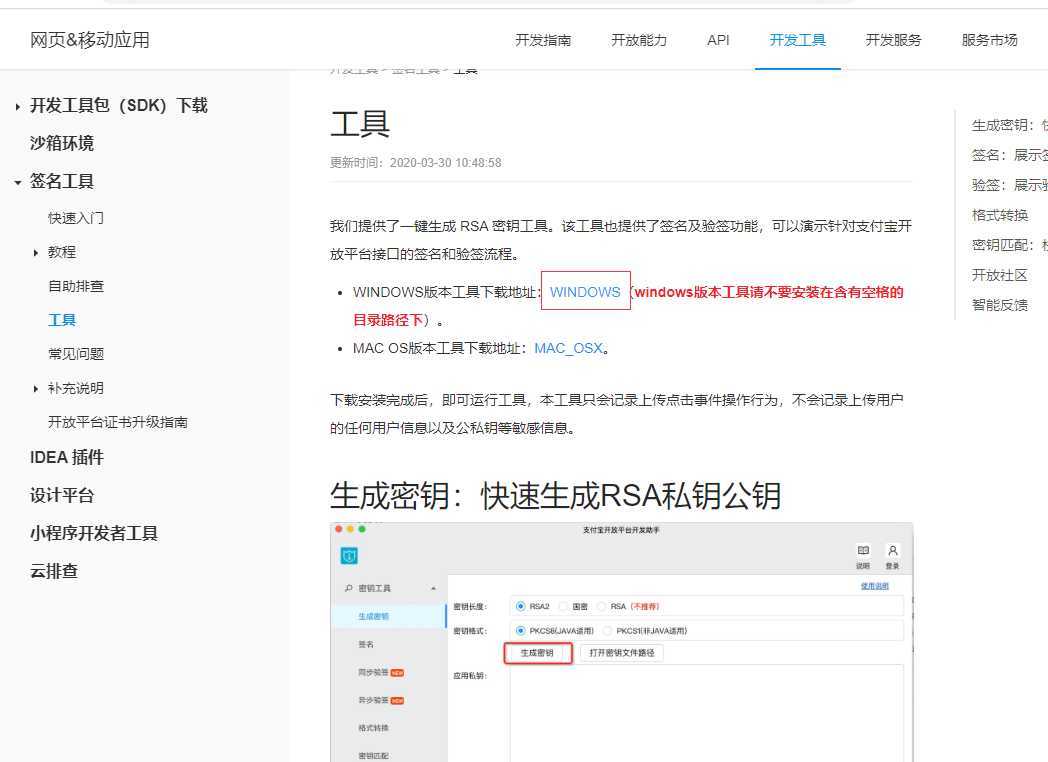This screenshot has width=1048, height=762.
Task: Go to the 开放能力 top tab
Action: pos(639,40)
